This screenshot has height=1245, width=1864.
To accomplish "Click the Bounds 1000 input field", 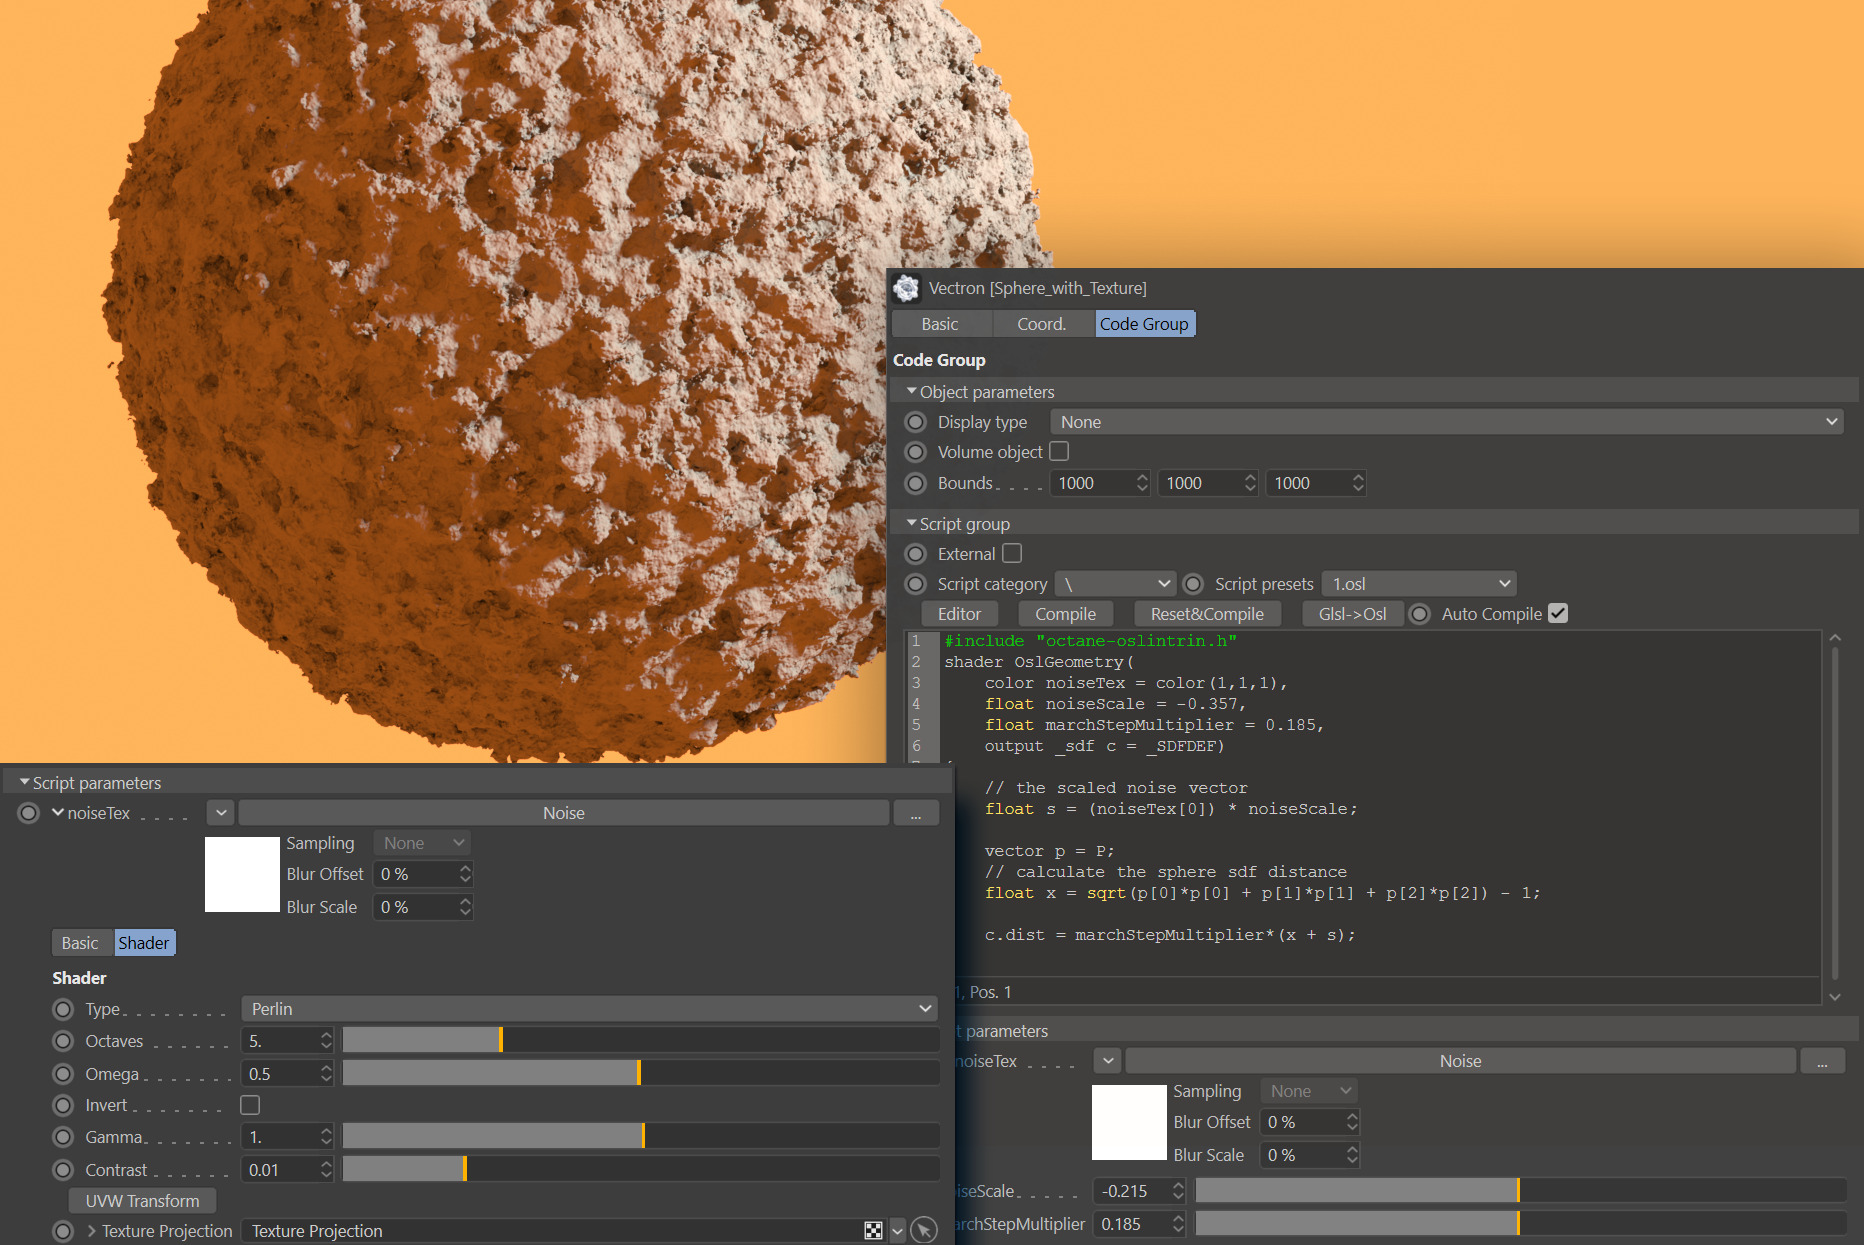I will [x=1090, y=483].
